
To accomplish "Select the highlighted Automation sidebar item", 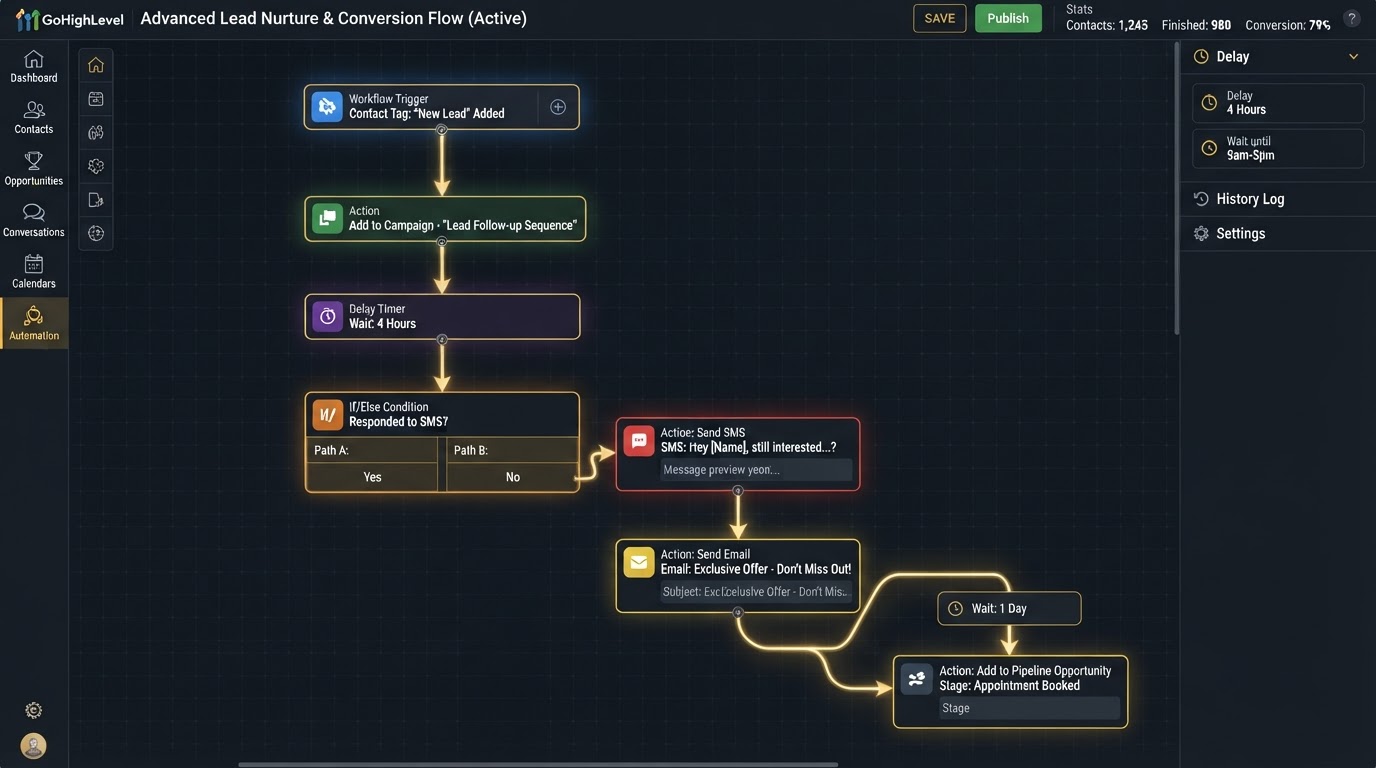I will pos(34,324).
